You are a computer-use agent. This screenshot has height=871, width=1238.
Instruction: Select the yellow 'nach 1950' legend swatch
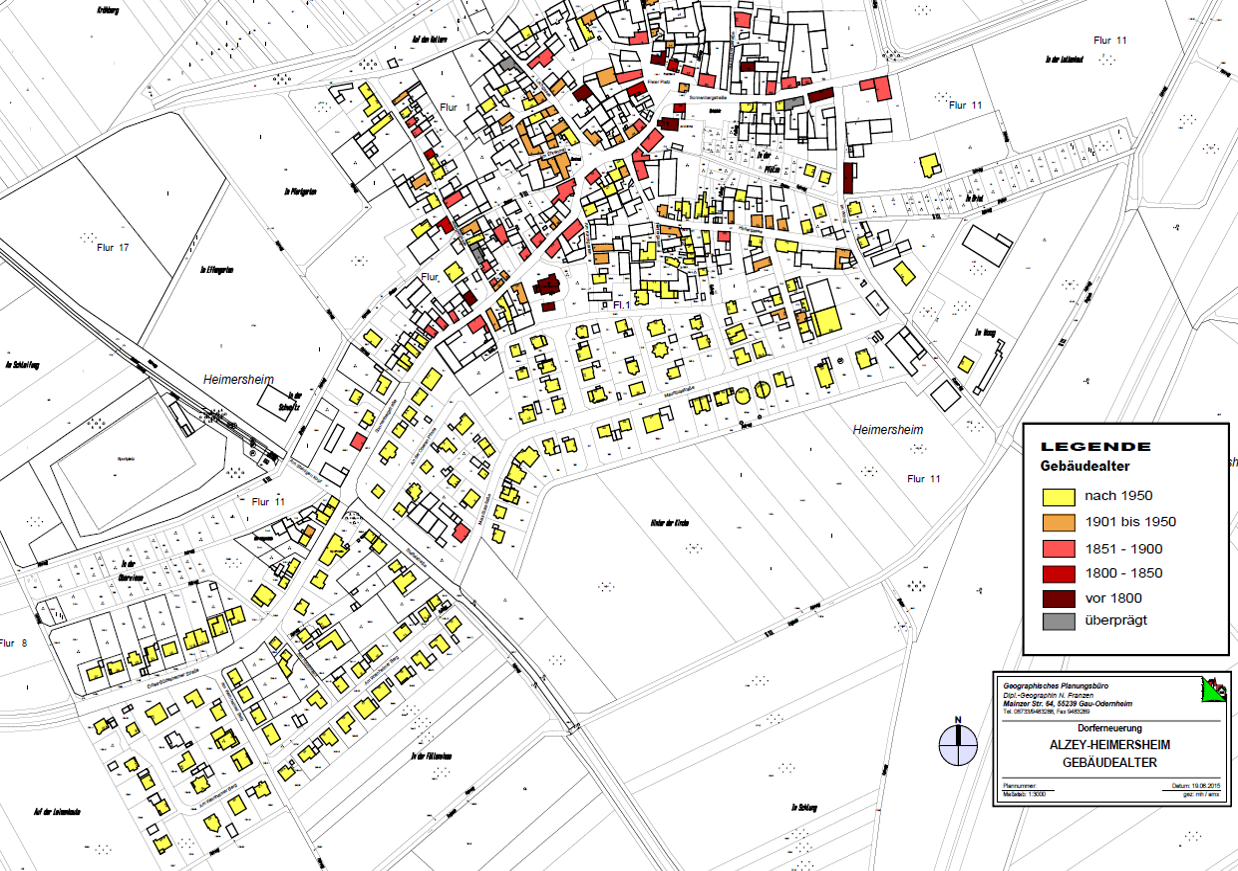tap(1058, 496)
